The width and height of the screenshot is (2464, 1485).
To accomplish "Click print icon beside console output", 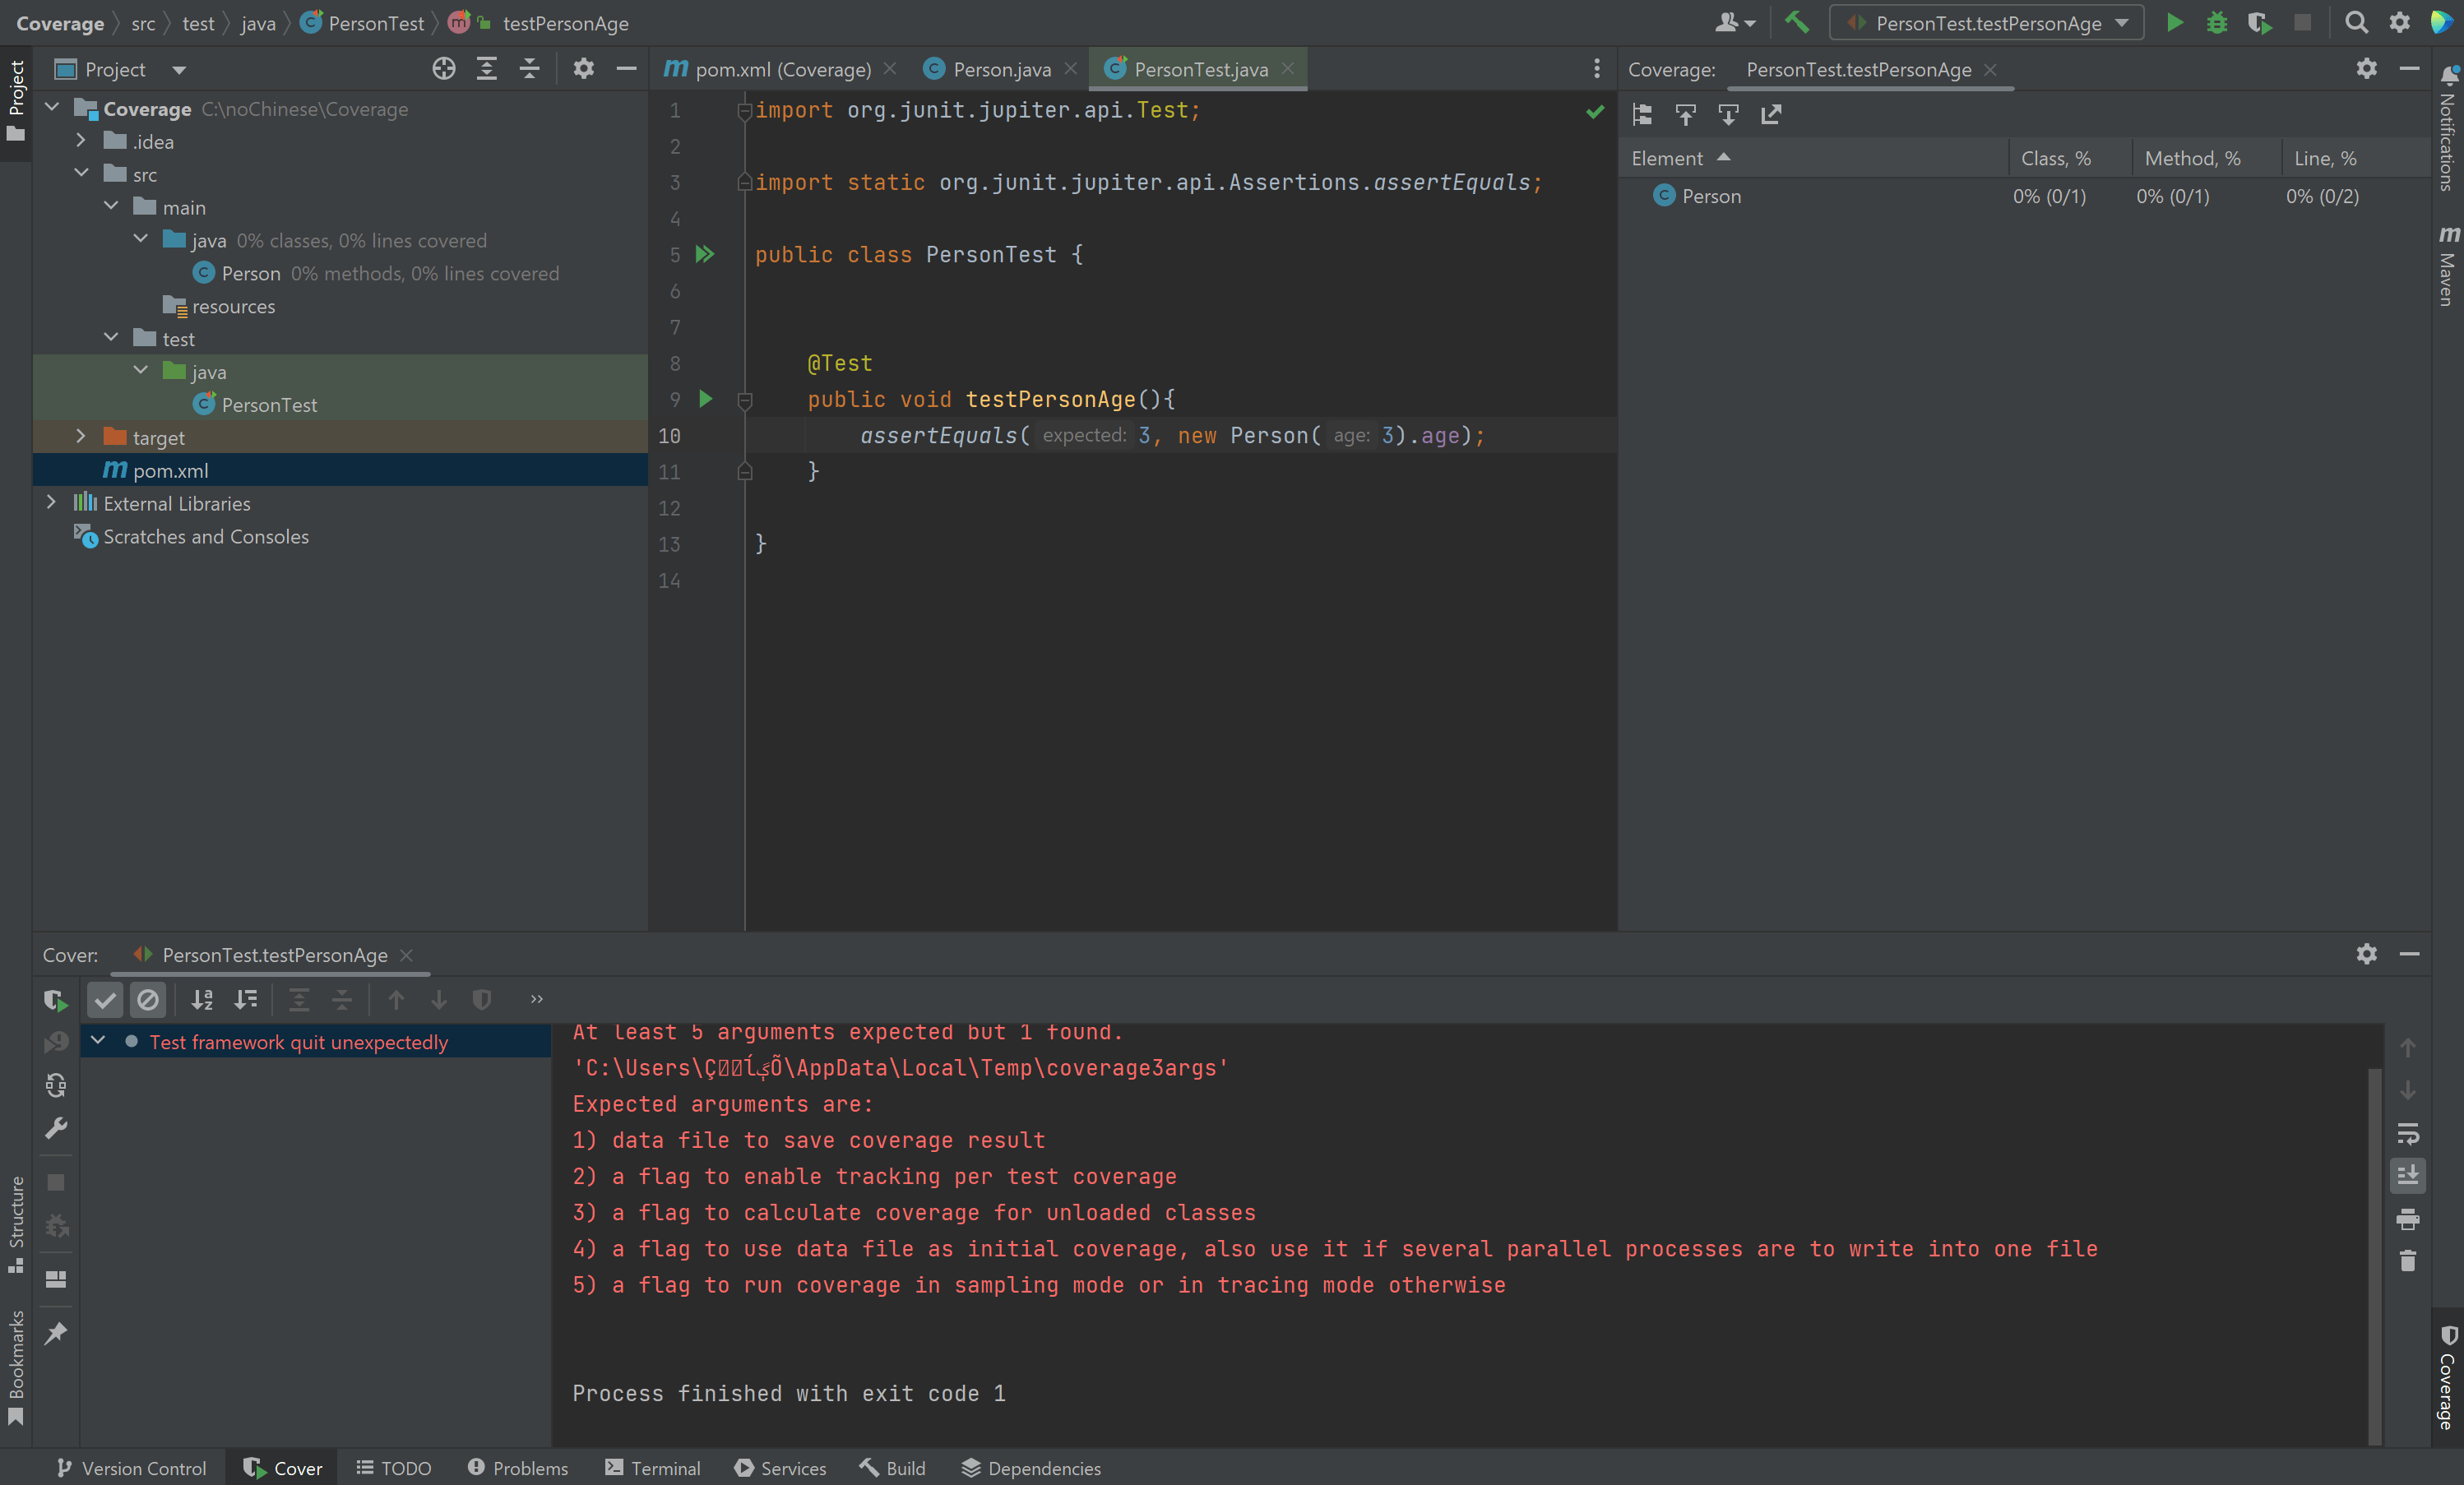I will 2407,1219.
